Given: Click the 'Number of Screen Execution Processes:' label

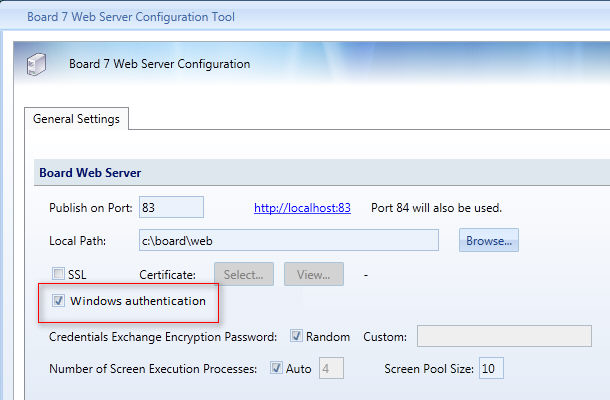Looking at the screenshot, I should 153,368.
